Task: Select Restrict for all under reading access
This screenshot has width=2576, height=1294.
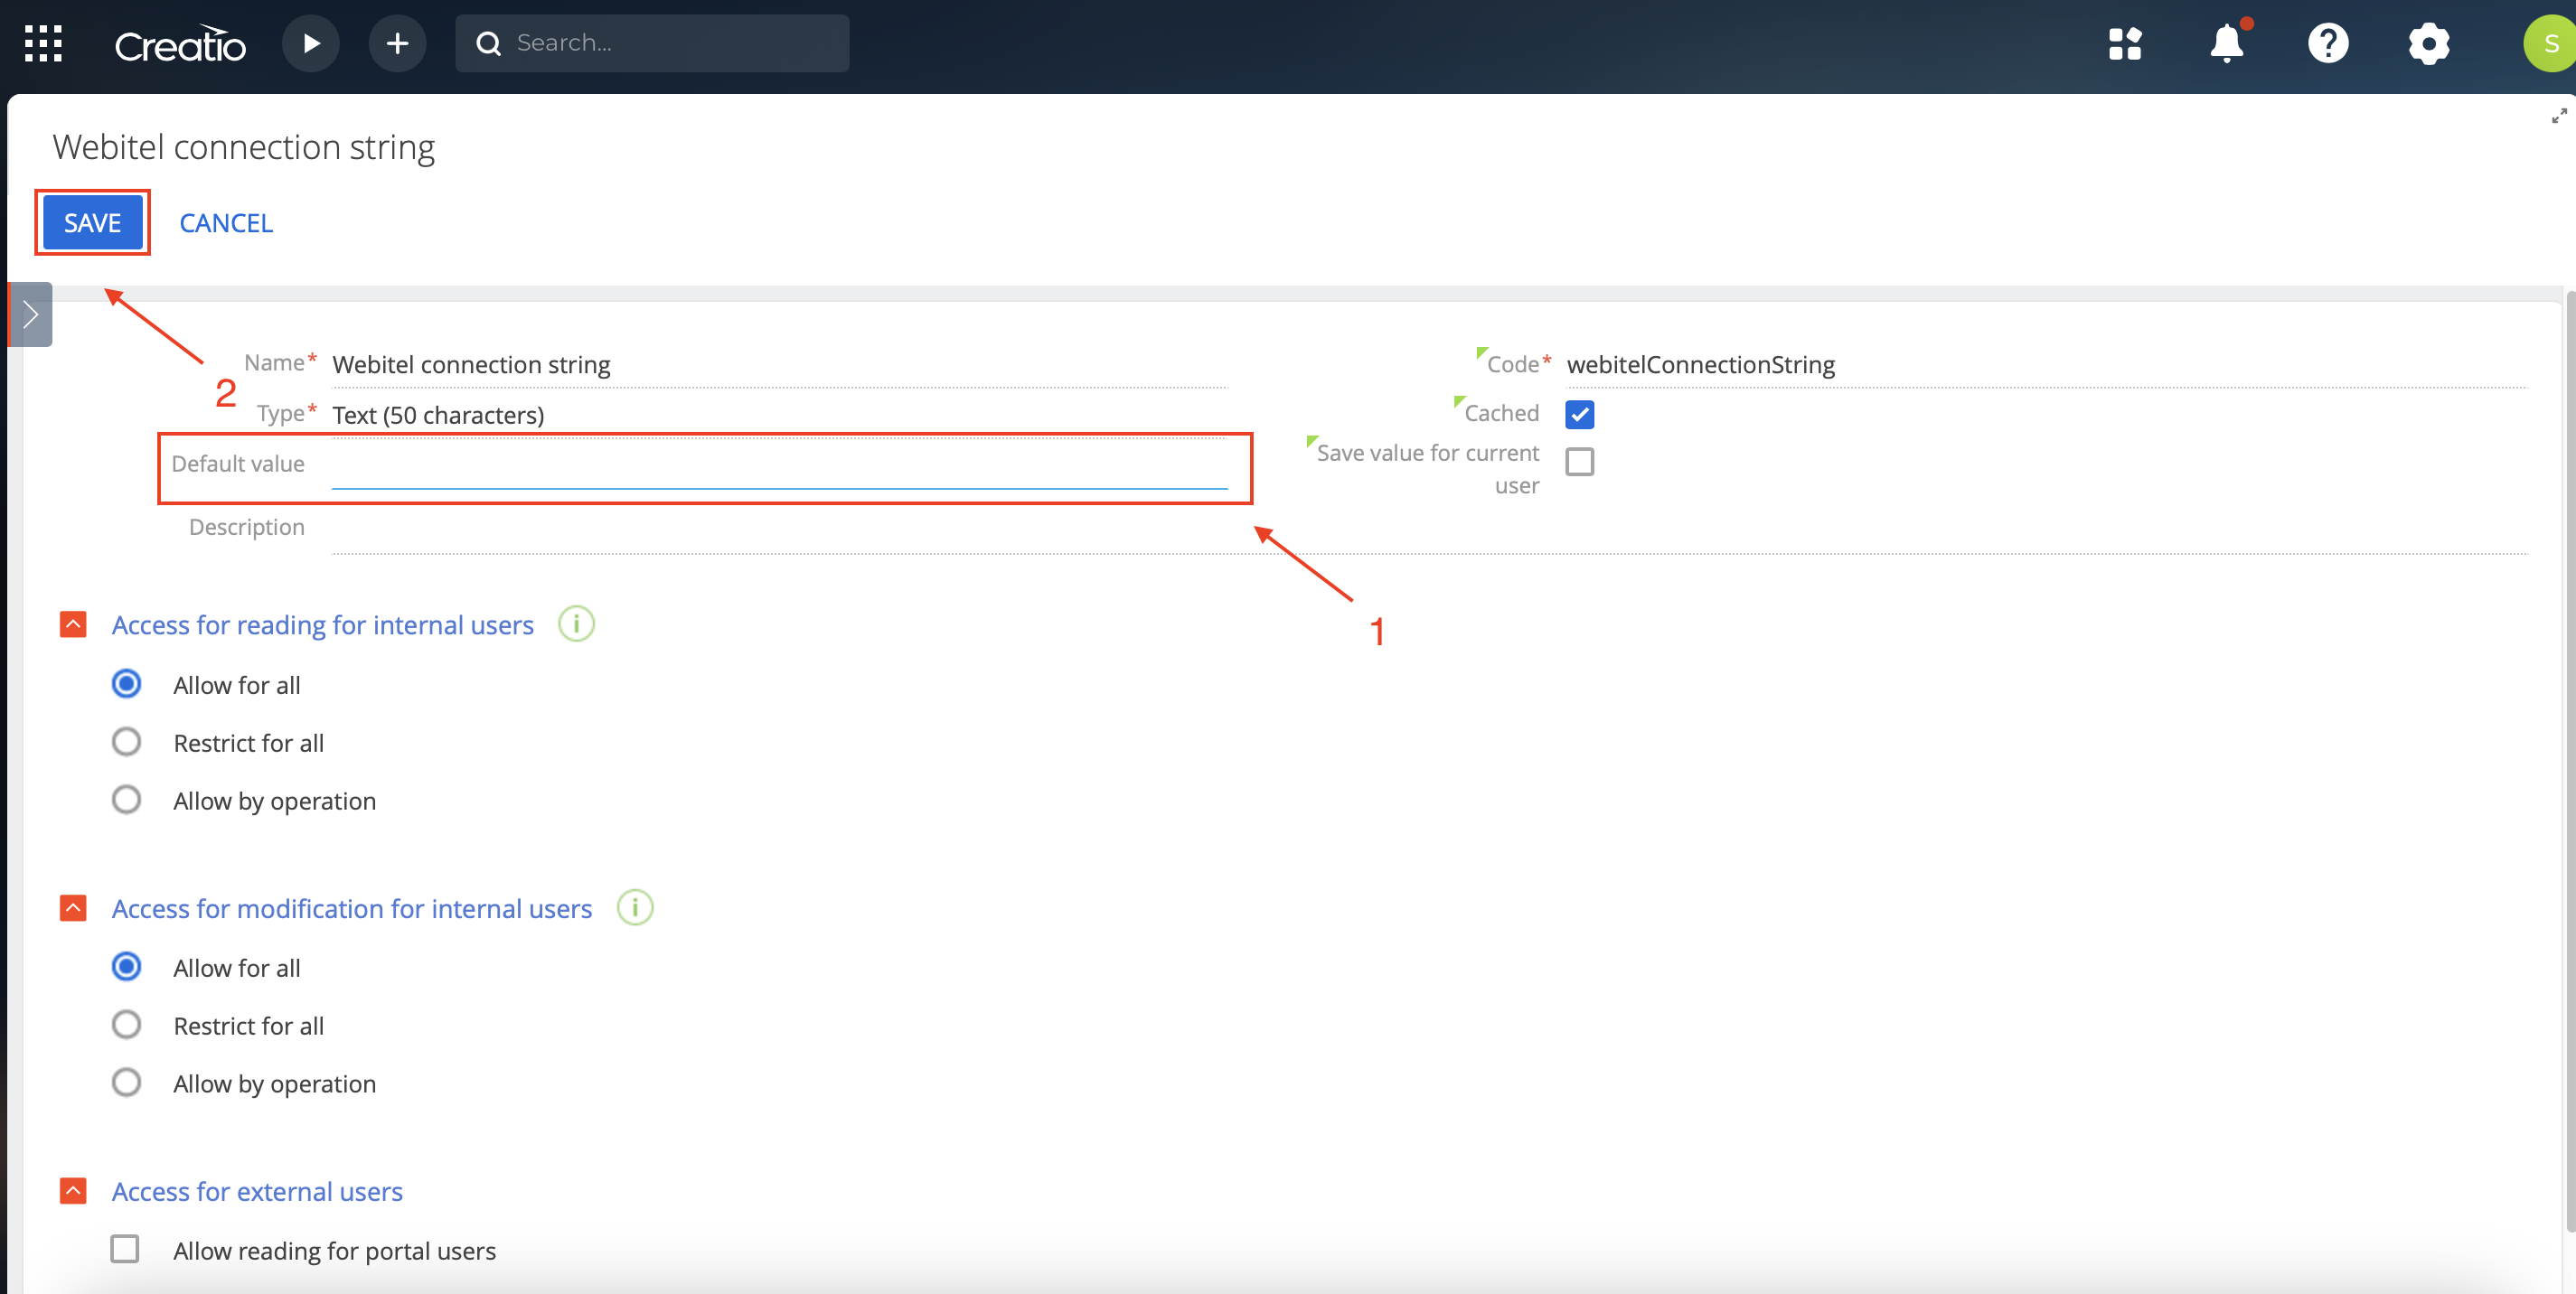Action: point(126,742)
